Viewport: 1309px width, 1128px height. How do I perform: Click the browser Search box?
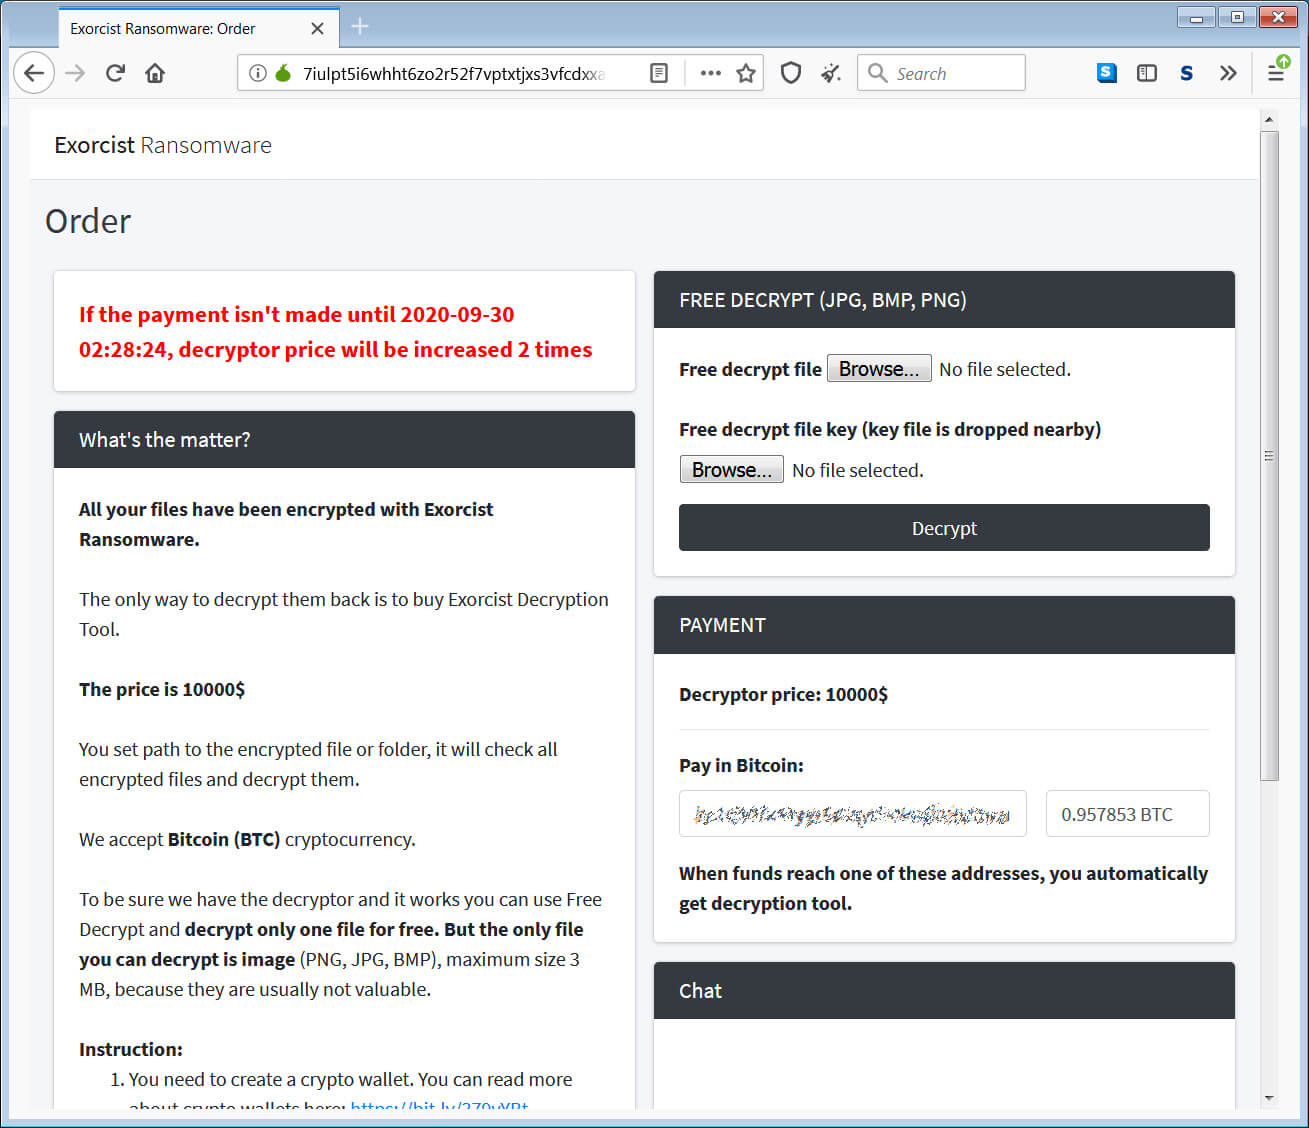click(942, 73)
